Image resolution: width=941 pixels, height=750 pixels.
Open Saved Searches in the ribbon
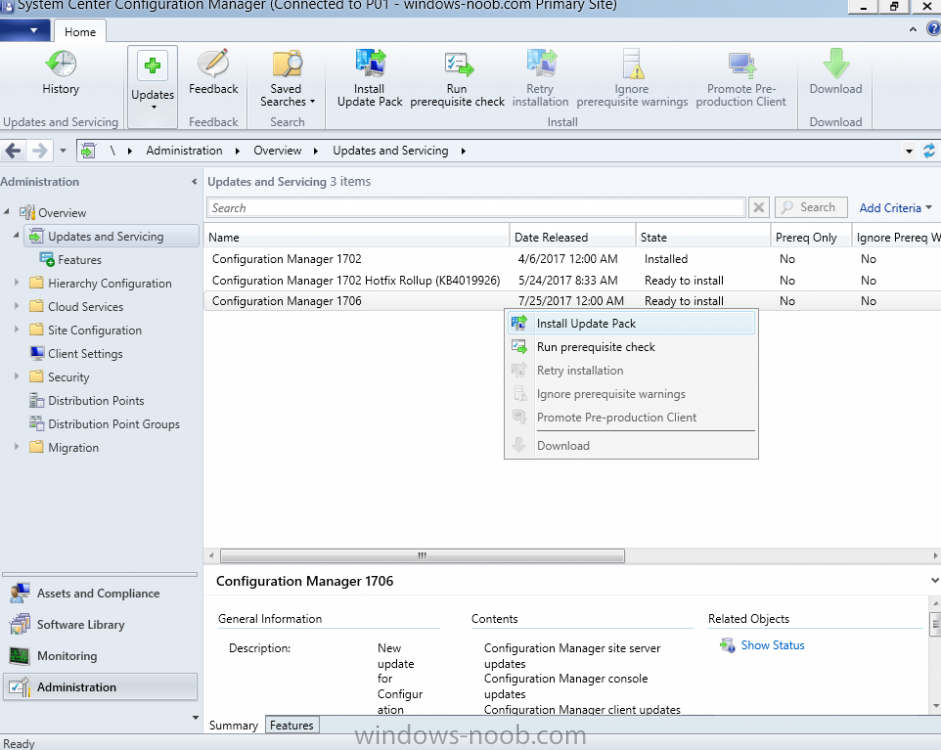point(287,79)
